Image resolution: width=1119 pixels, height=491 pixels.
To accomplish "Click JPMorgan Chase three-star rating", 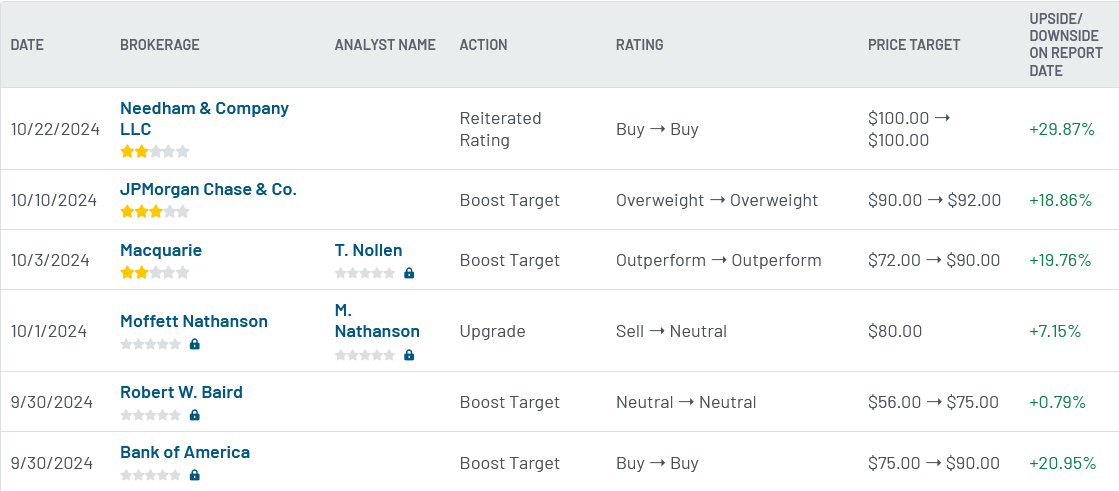I will point(155,211).
